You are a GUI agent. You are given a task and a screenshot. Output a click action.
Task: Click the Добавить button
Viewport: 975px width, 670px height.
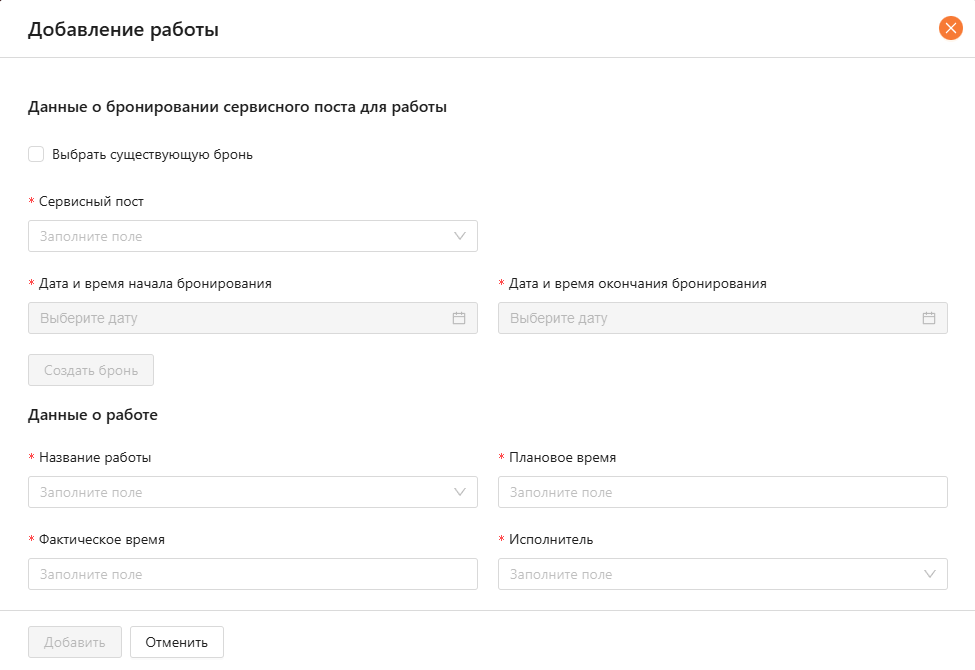pos(75,642)
